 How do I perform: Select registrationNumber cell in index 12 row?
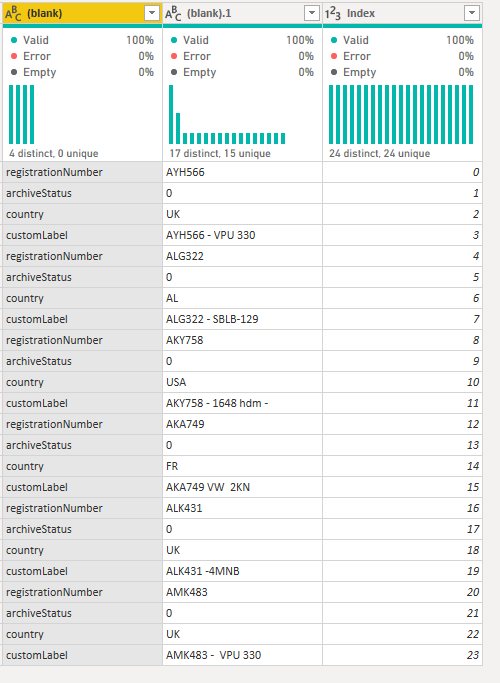coord(82,424)
